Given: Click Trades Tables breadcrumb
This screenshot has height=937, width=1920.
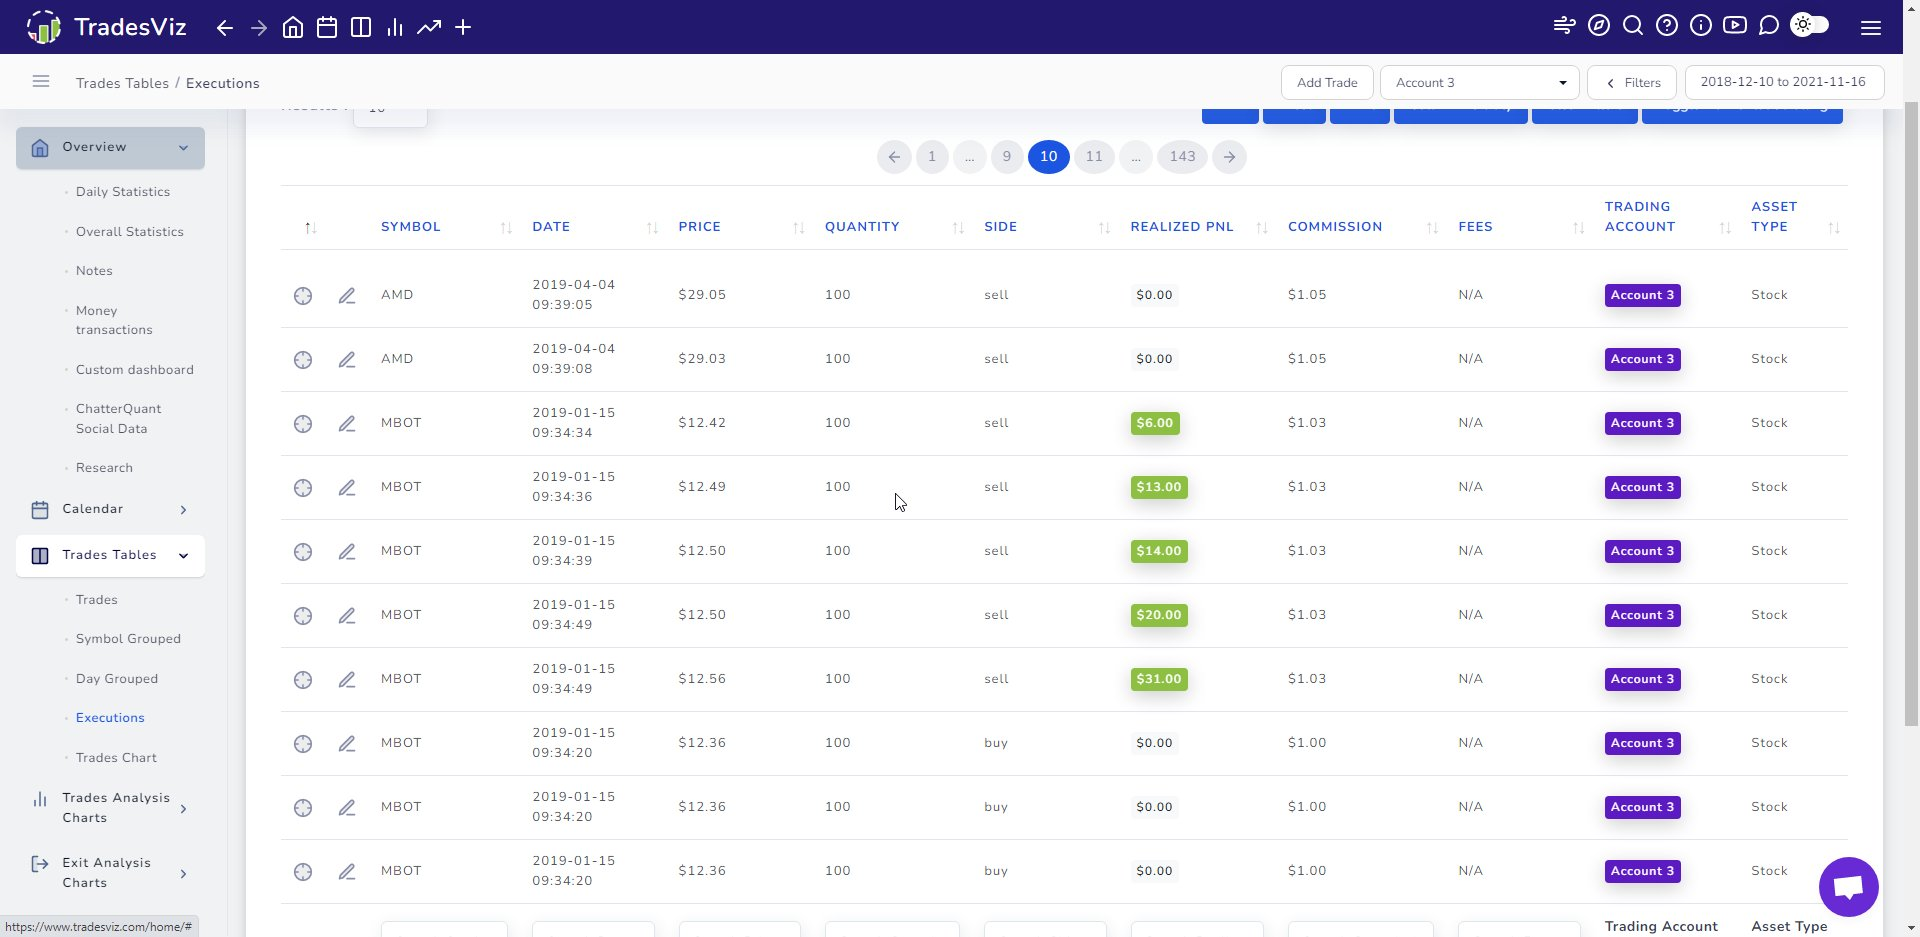Looking at the screenshot, I should click(x=122, y=84).
